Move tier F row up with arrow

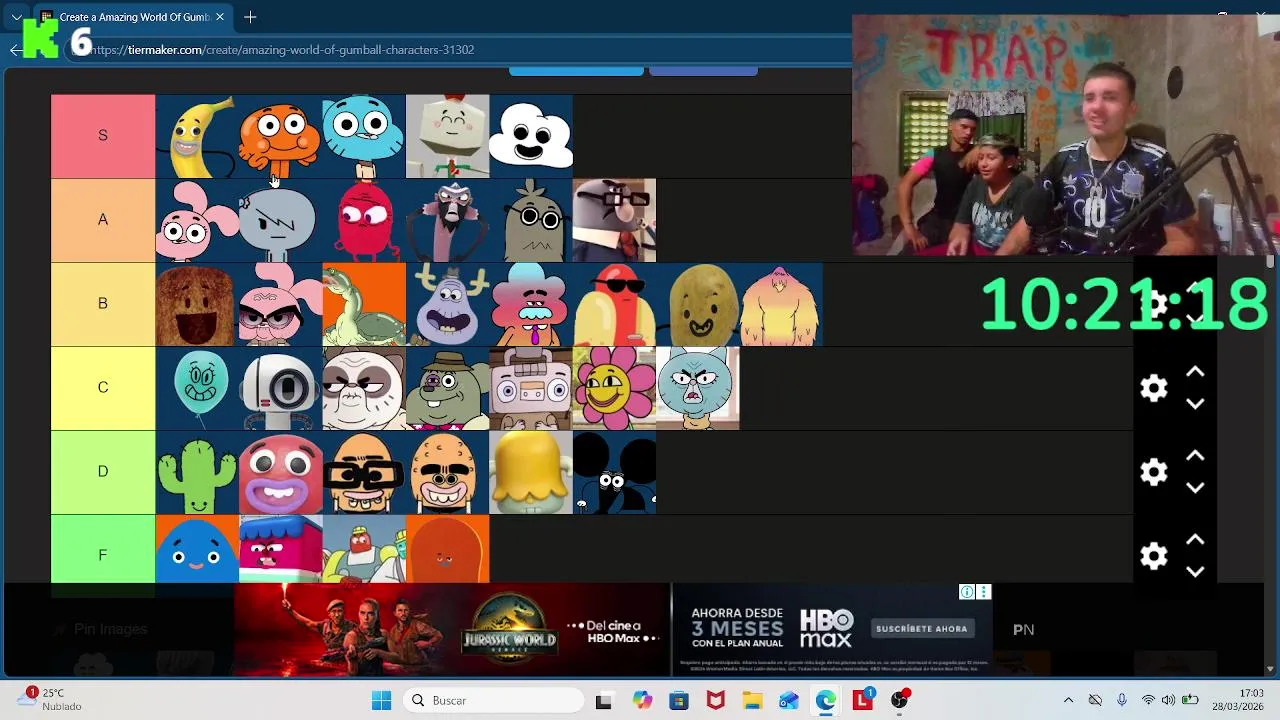click(1195, 540)
